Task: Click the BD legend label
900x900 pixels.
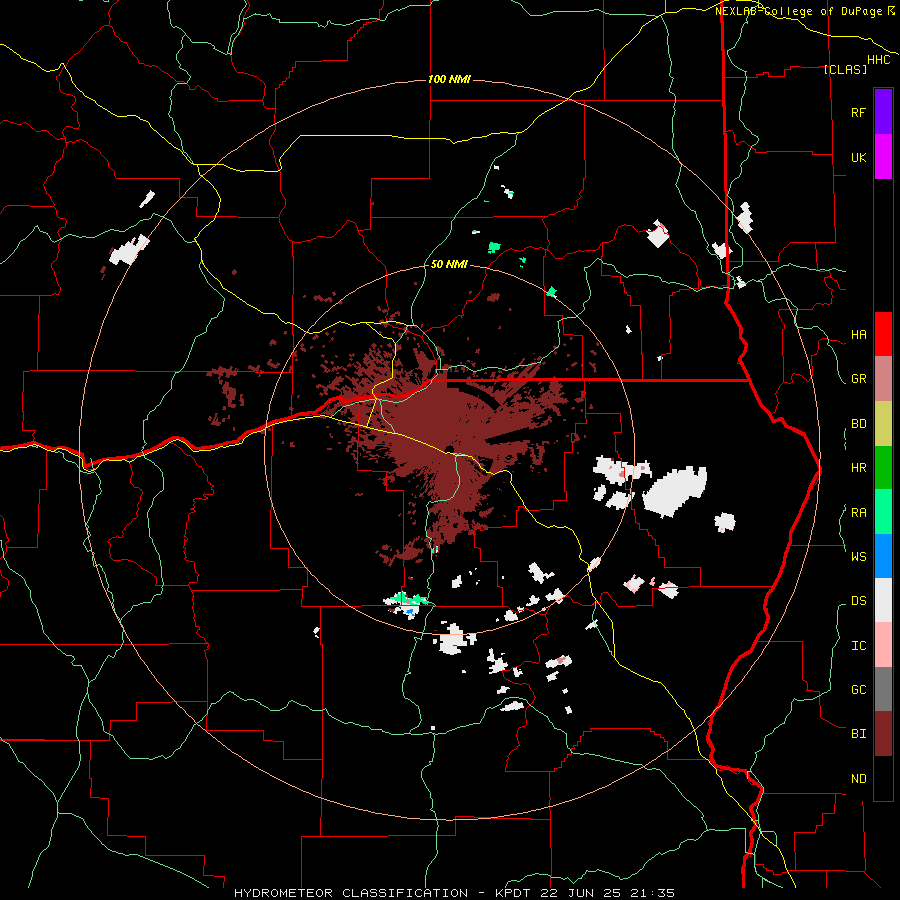Action: click(x=858, y=424)
